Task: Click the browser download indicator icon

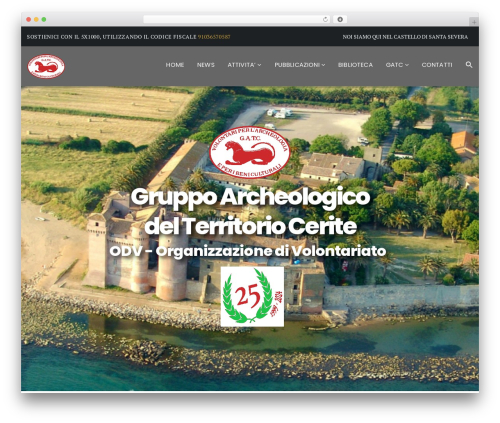Action: 340,20
